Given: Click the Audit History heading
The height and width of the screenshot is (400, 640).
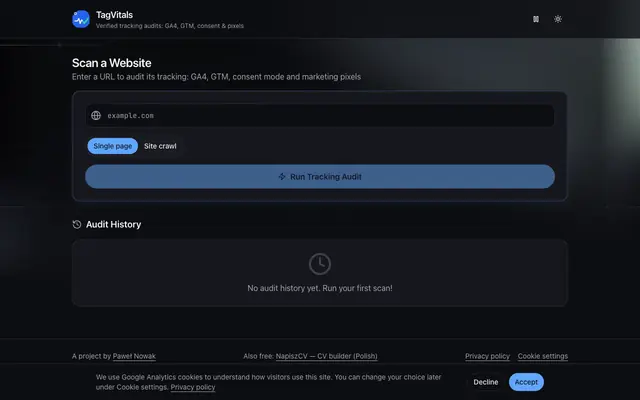Looking at the screenshot, I should click(x=113, y=224).
